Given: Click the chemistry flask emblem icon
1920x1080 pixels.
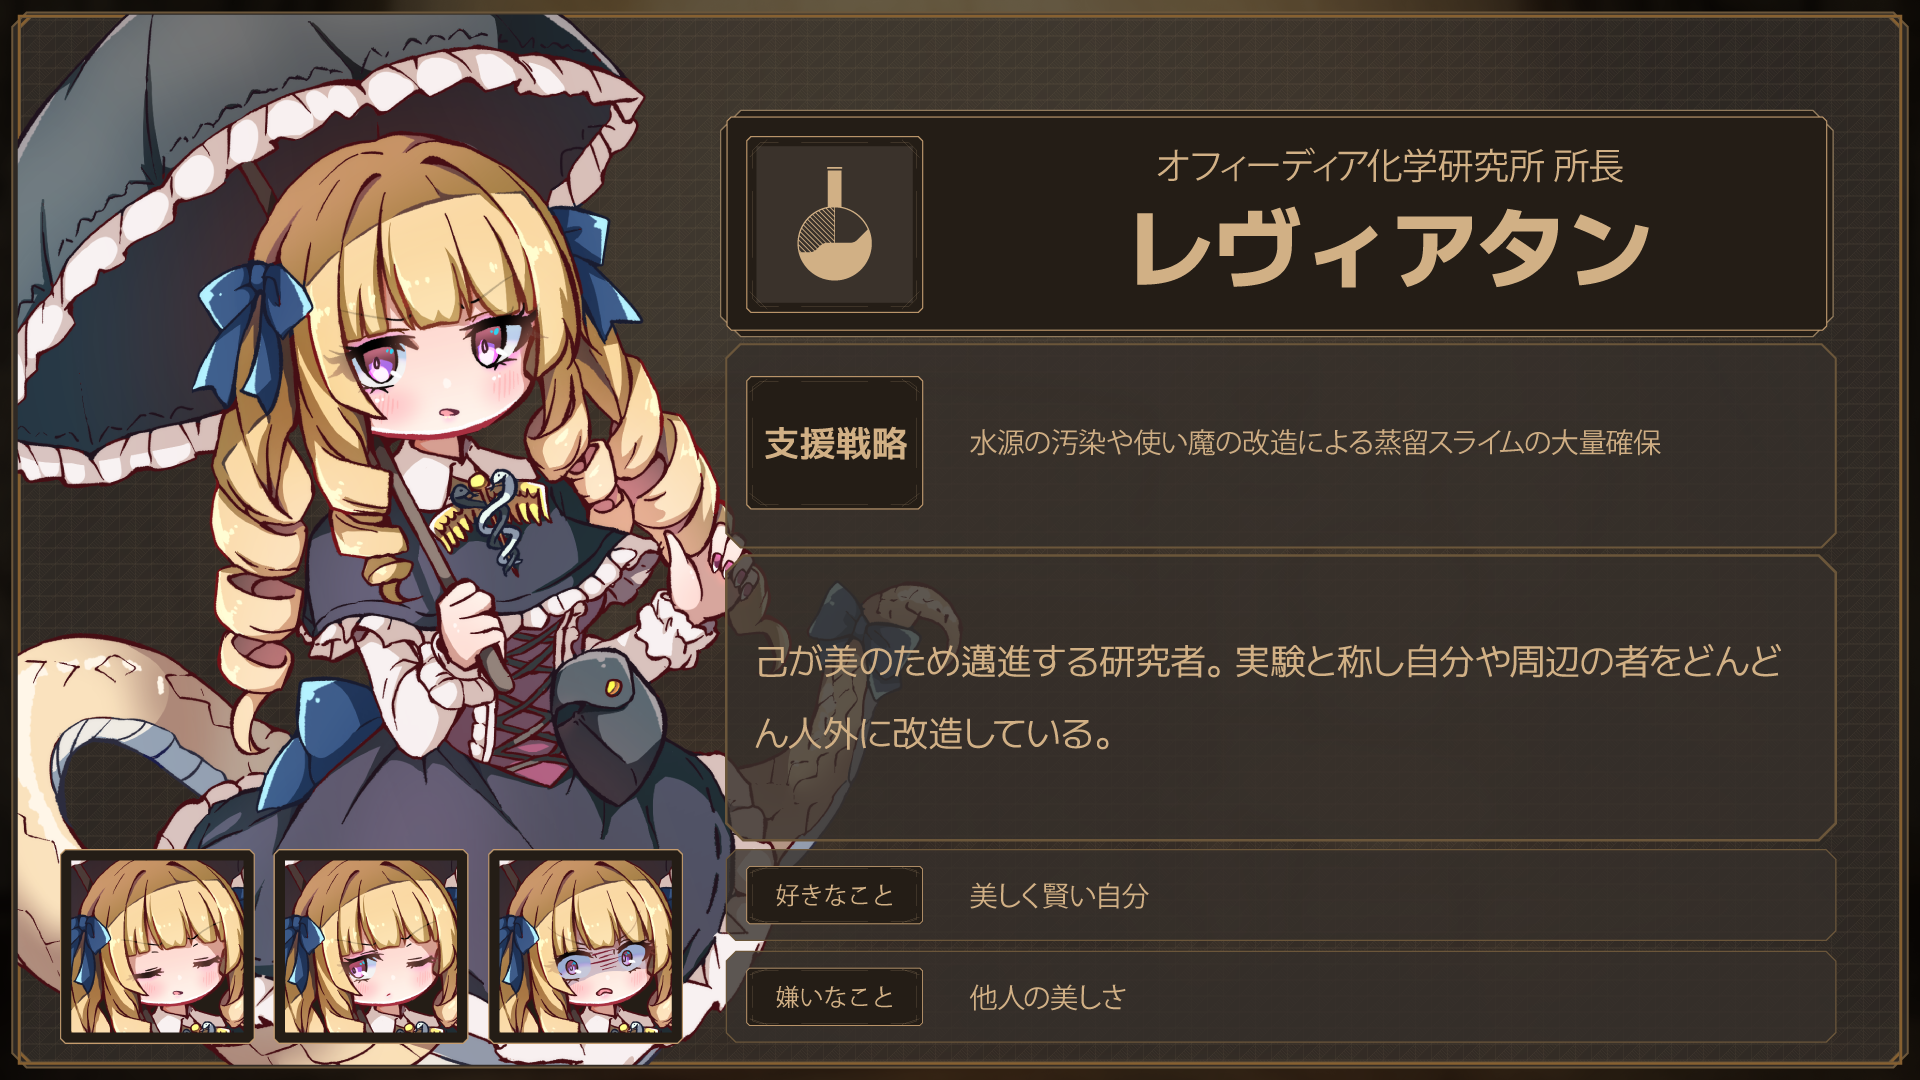Looking at the screenshot, I should pos(834,224).
